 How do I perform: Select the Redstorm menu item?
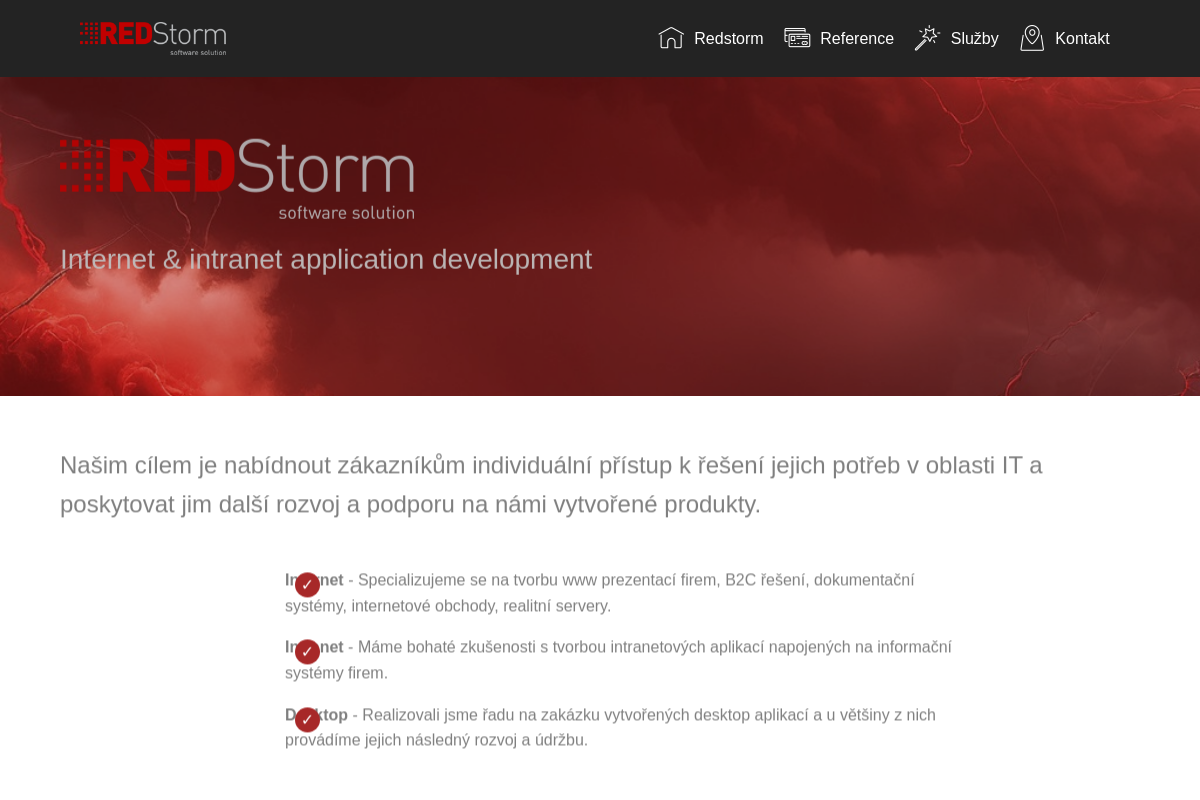[x=728, y=38]
